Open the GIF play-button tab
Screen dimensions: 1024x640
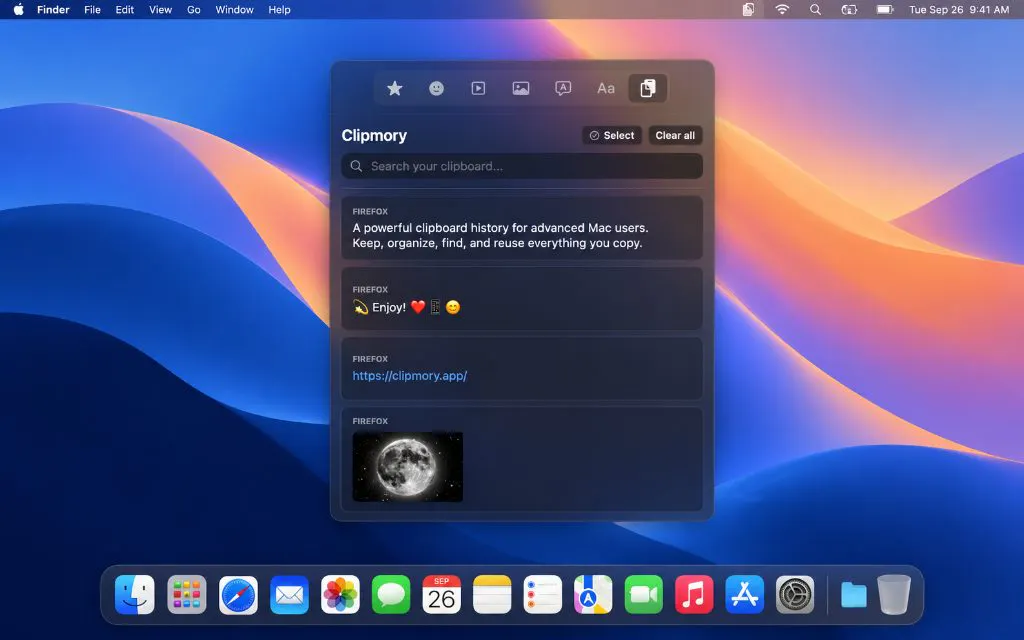click(478, 88)
